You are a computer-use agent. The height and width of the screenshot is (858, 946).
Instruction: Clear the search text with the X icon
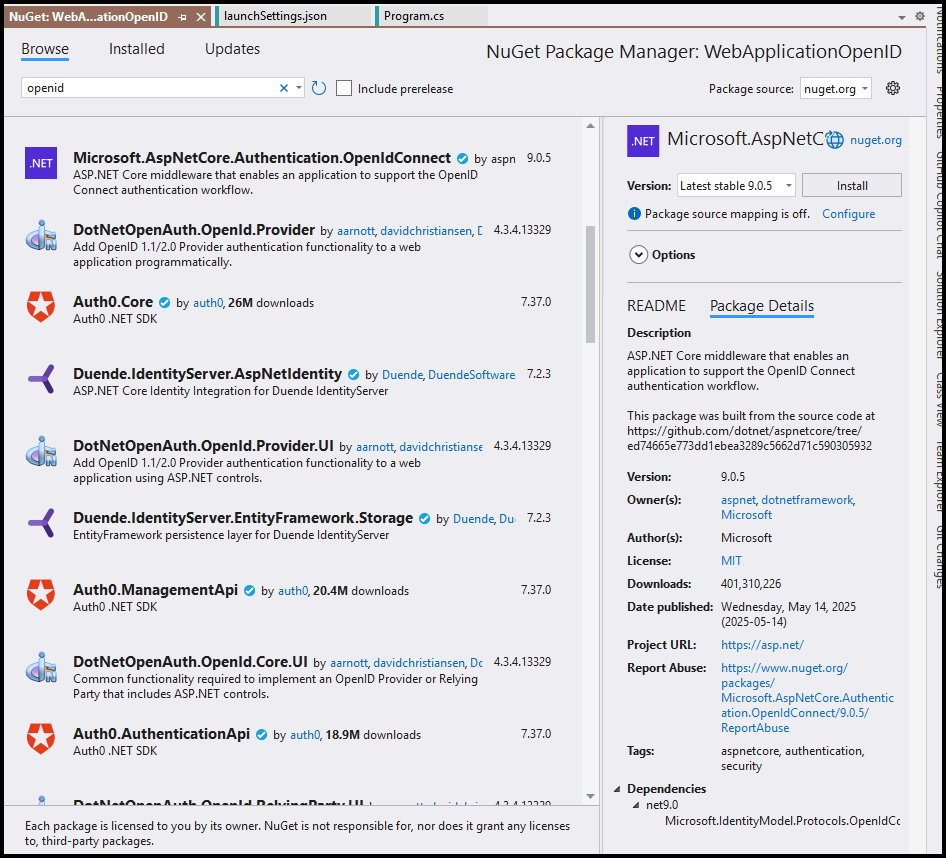tap(284, 88)
